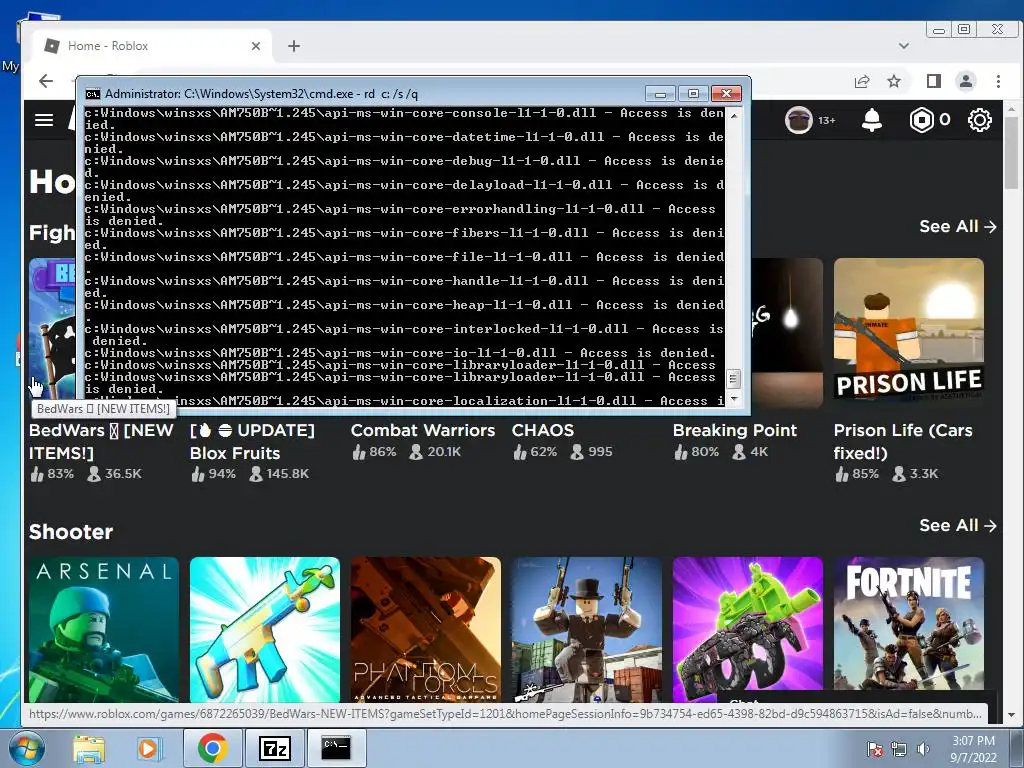Open the Blox Fruits title link
This screenshot has width=1024, height=768.
252,441
